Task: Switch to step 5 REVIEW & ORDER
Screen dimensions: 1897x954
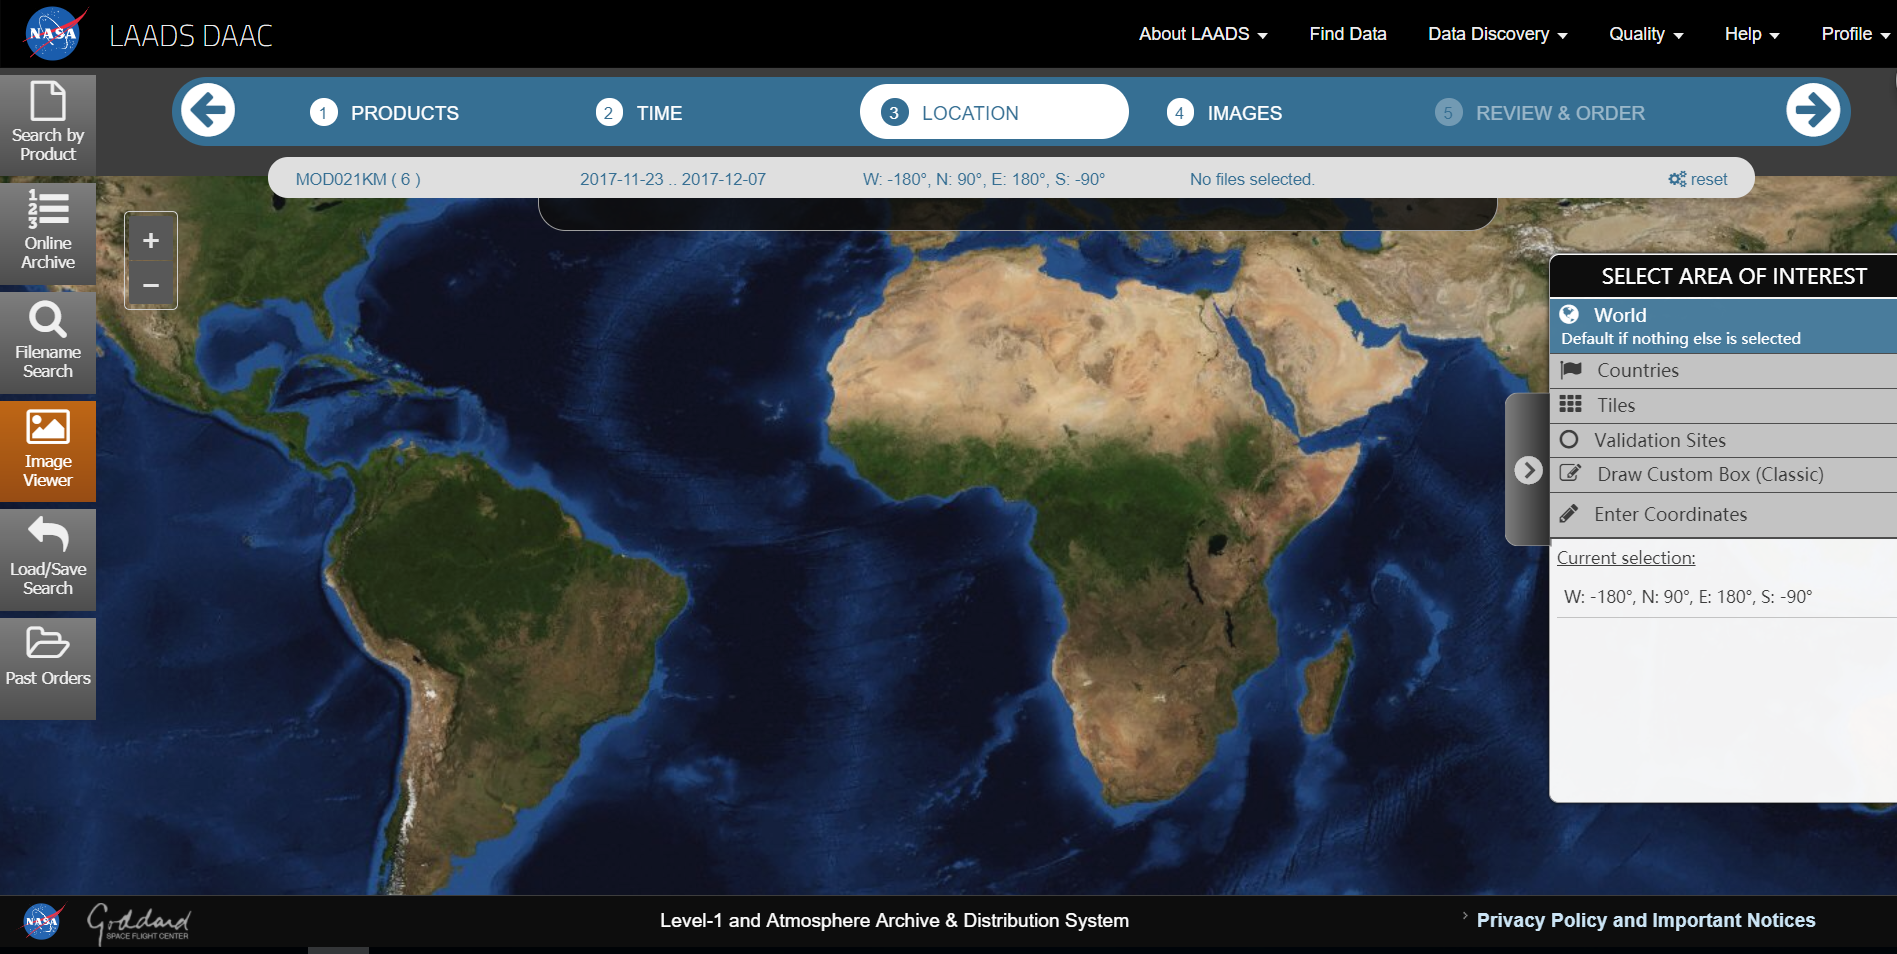Action: (x=1540, y=113)
